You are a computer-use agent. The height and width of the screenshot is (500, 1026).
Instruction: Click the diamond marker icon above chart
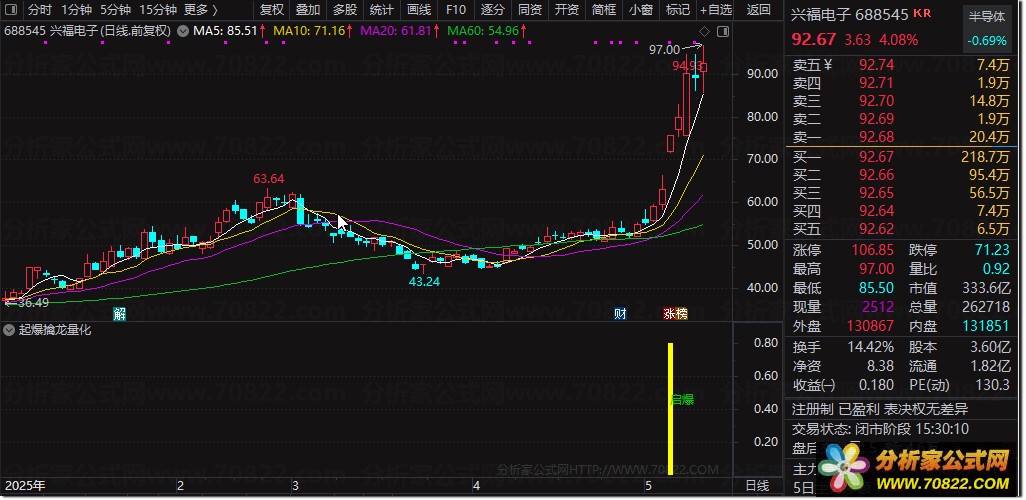click(x=704, y=31)
